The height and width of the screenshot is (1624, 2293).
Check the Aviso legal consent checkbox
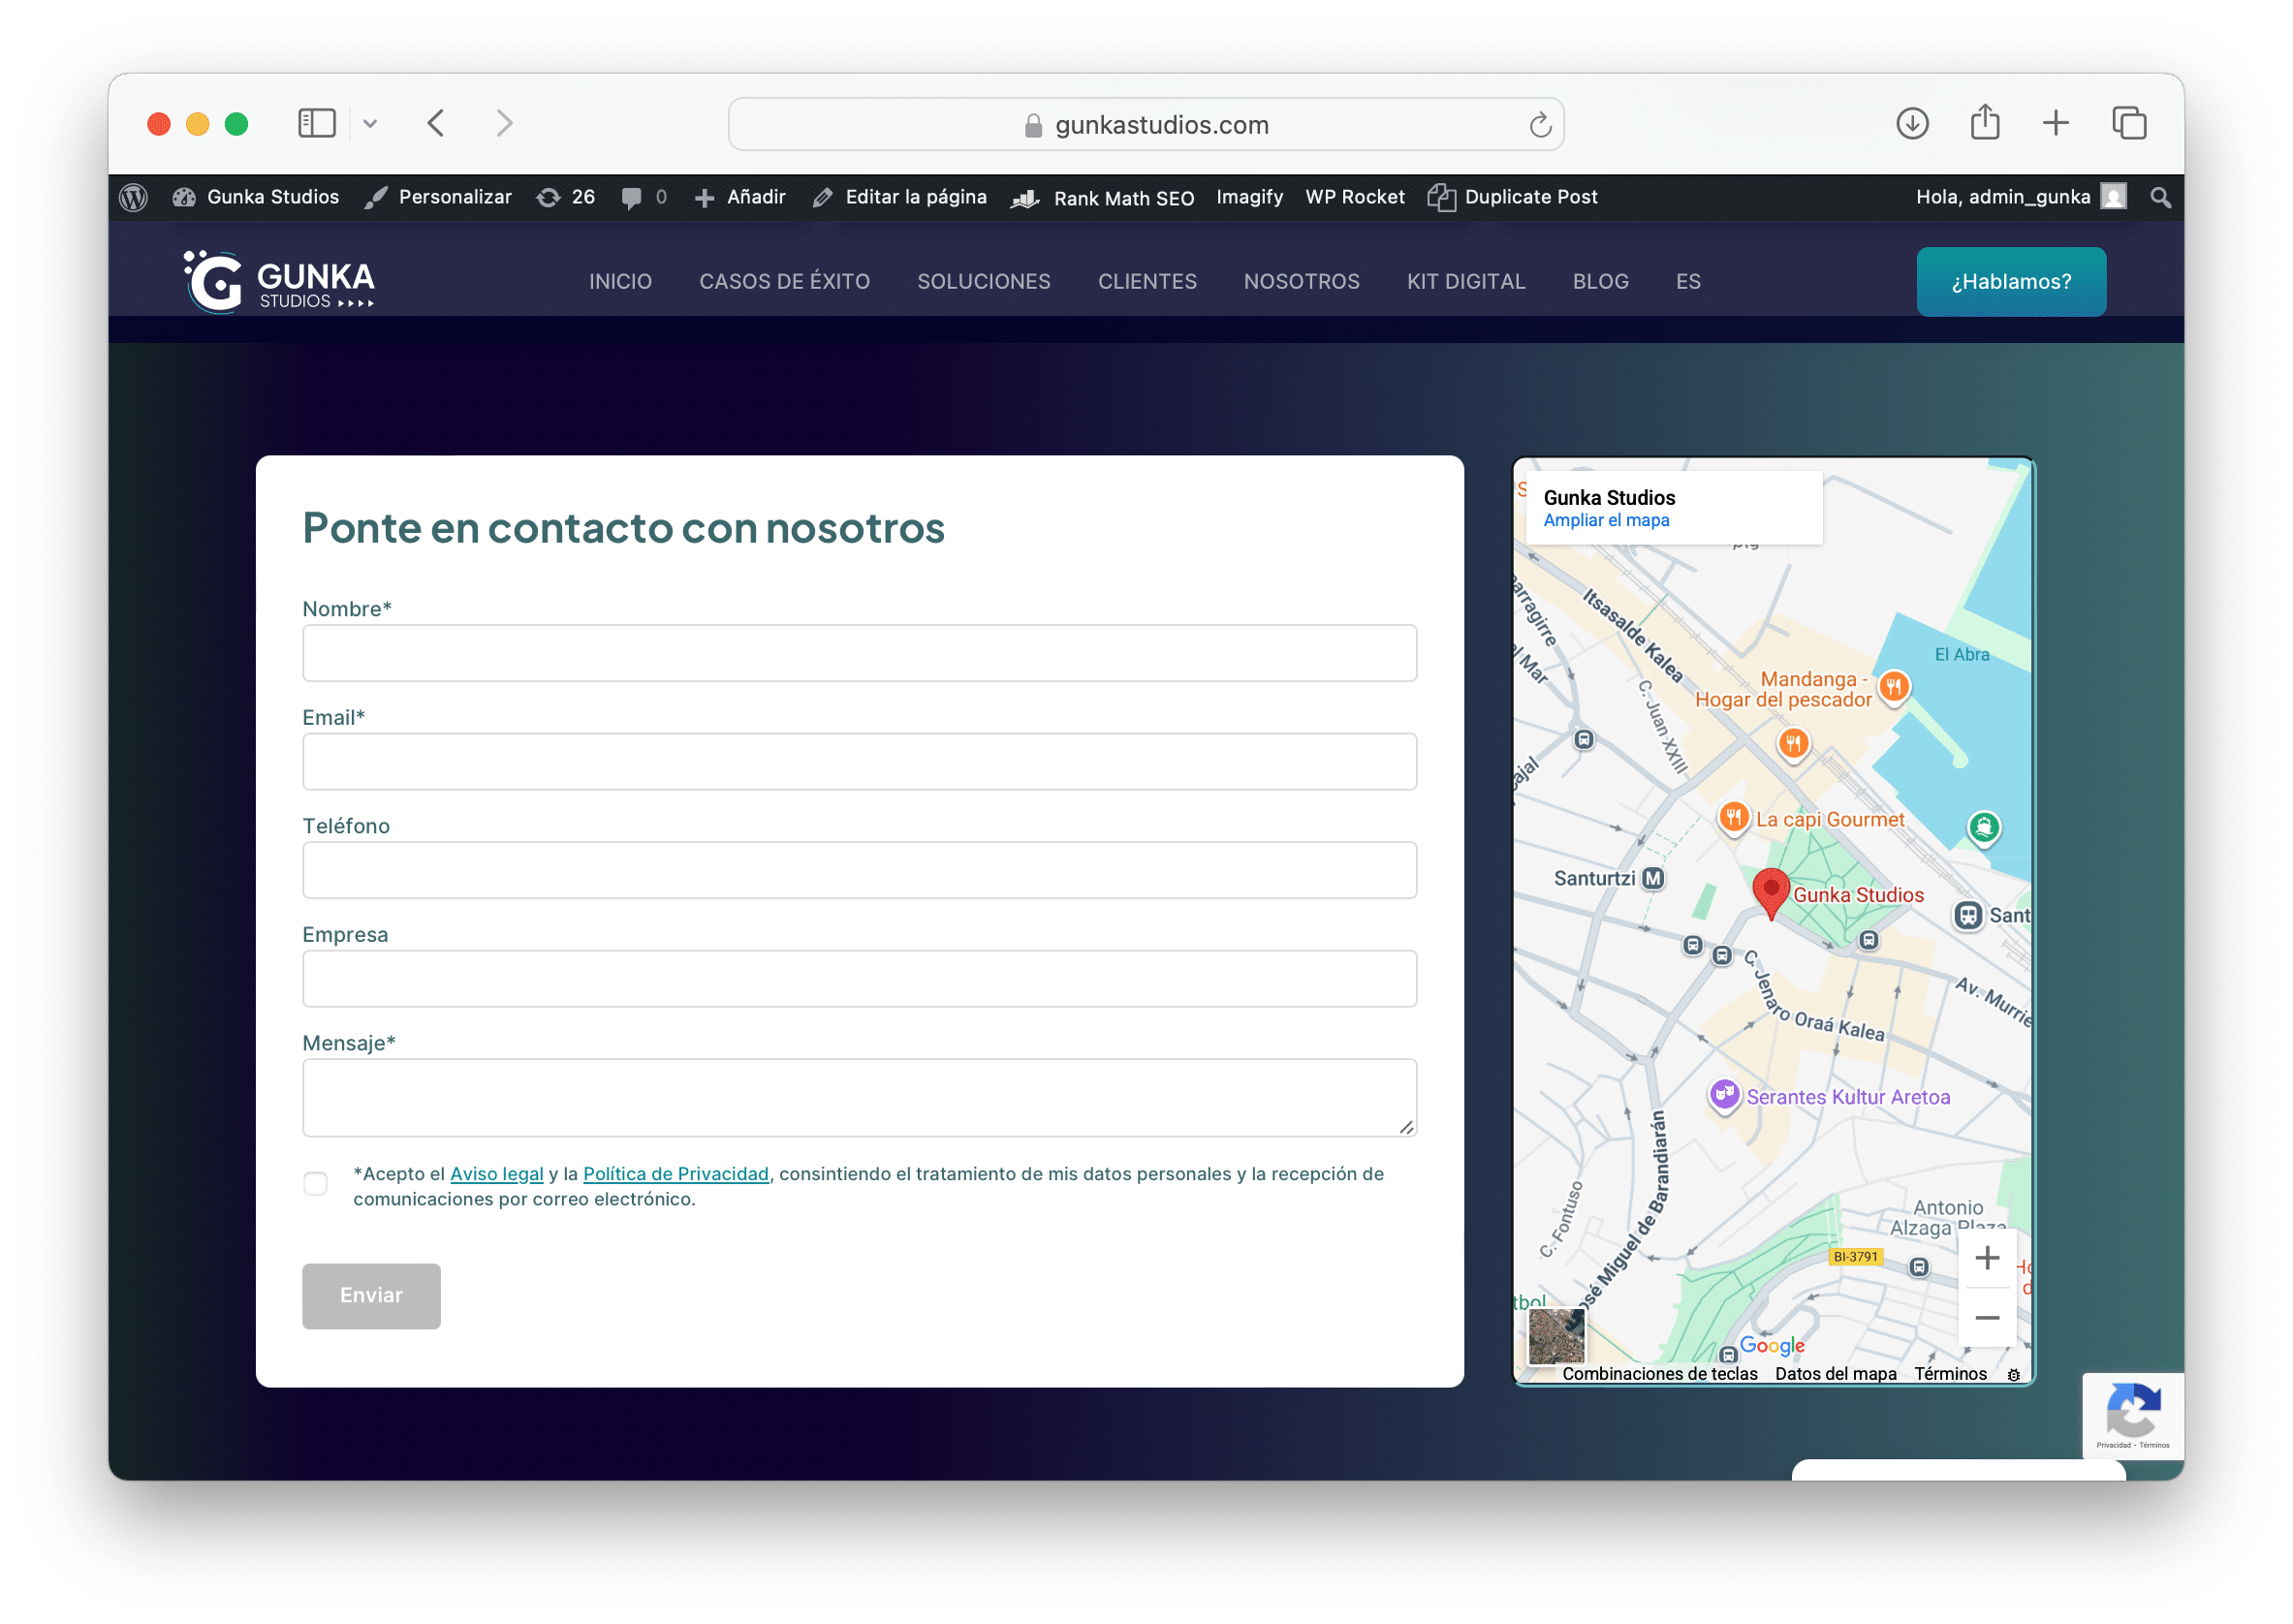pyautogui.click(x=315, y=1183)
